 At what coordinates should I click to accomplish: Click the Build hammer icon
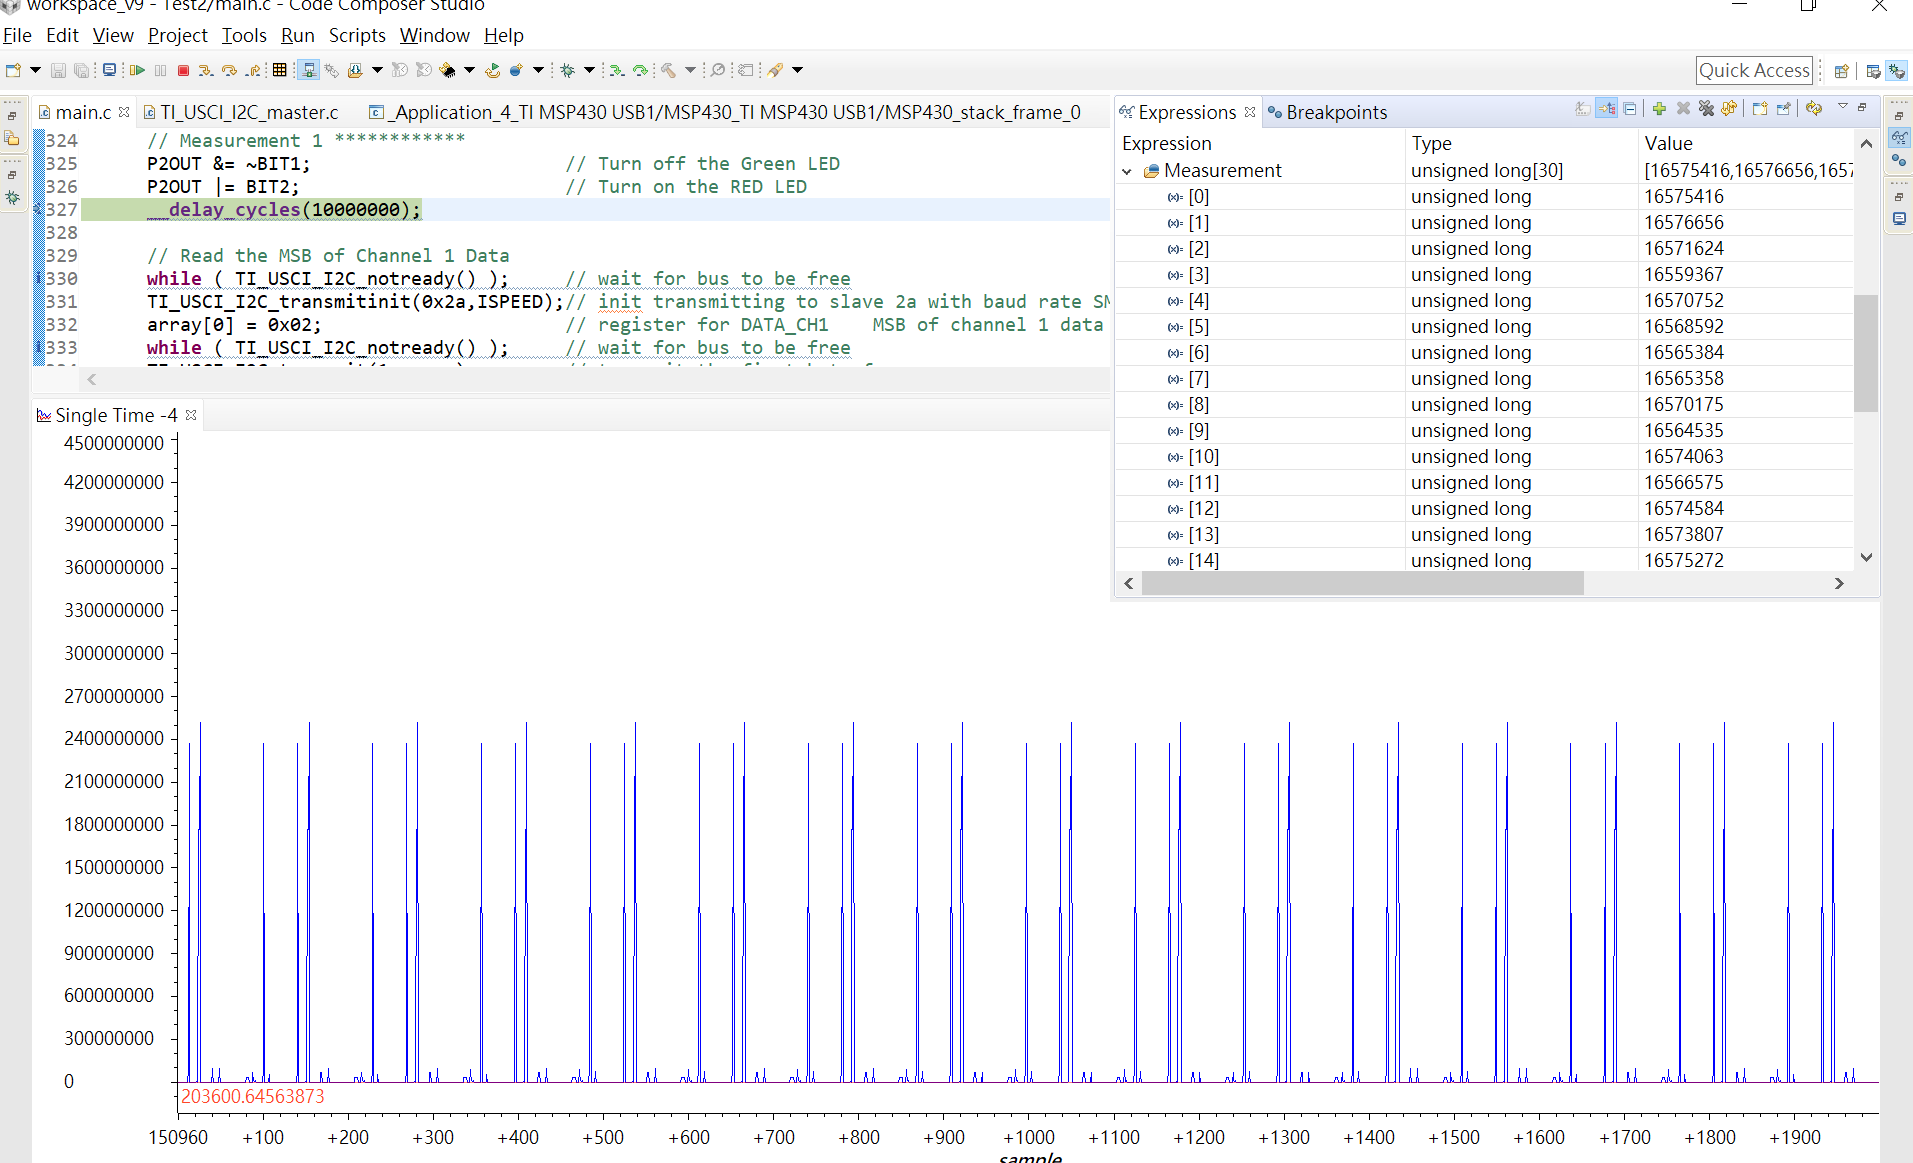pyautogui.click(x=668, y=70)
